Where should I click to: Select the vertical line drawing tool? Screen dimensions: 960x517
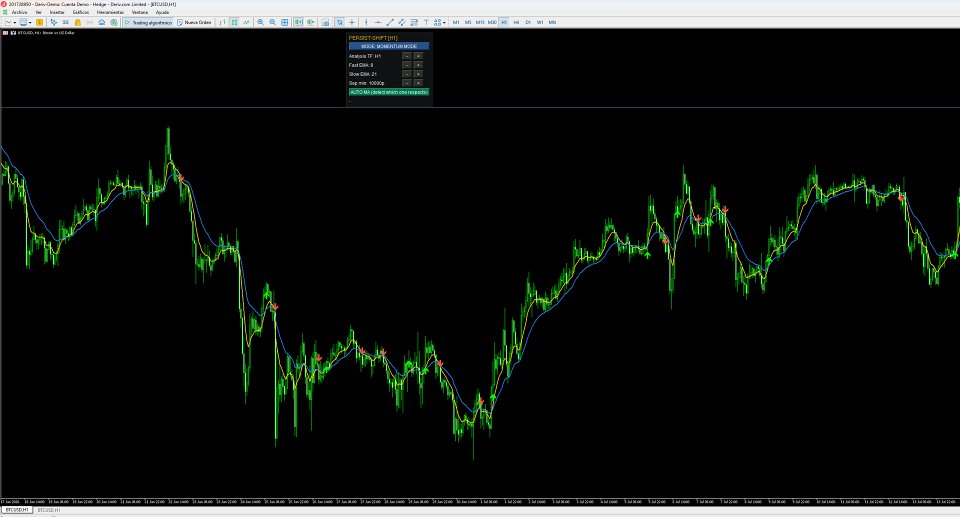(366, 22)
